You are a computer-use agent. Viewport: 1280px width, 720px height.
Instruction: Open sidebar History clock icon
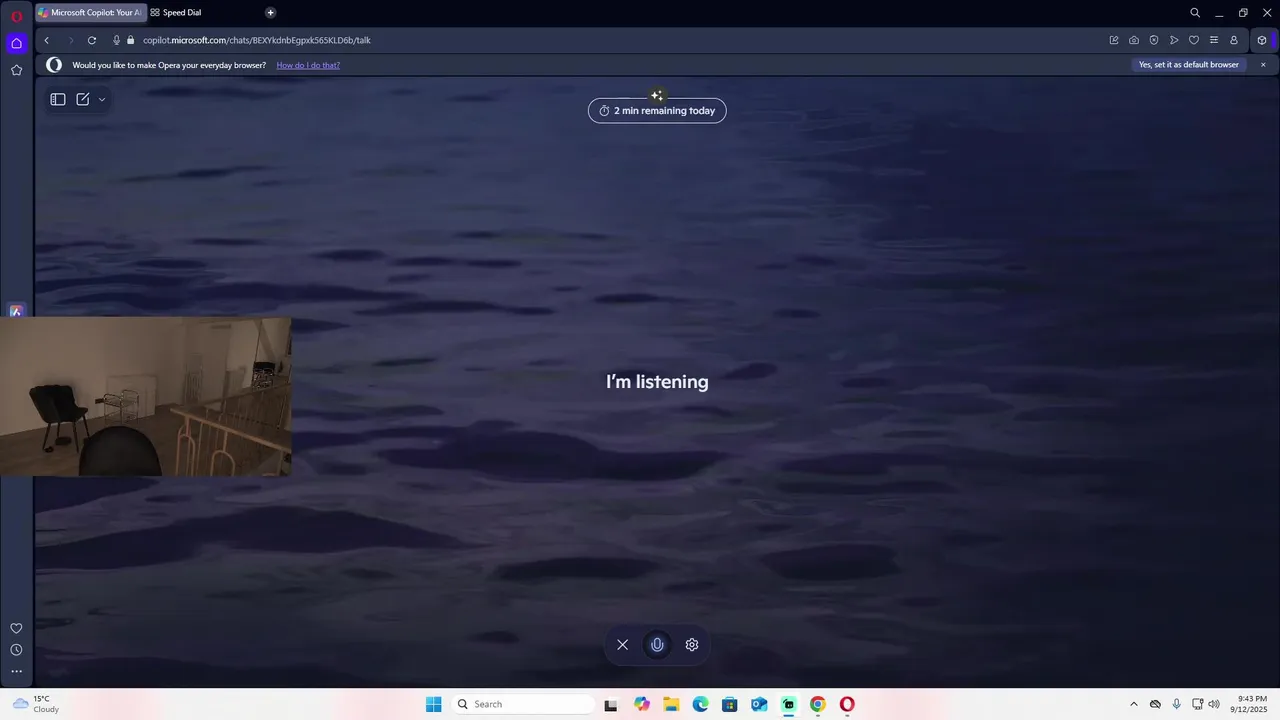click(16, 650)
